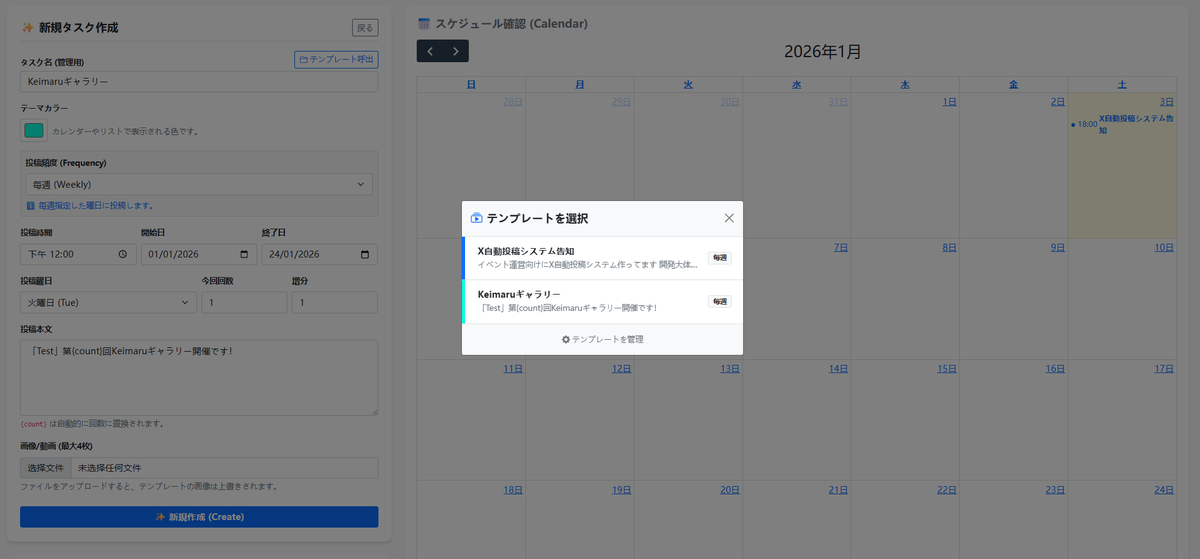Edit the 増分 field
Screen dimensions: 1200x559
click(334, 302)
